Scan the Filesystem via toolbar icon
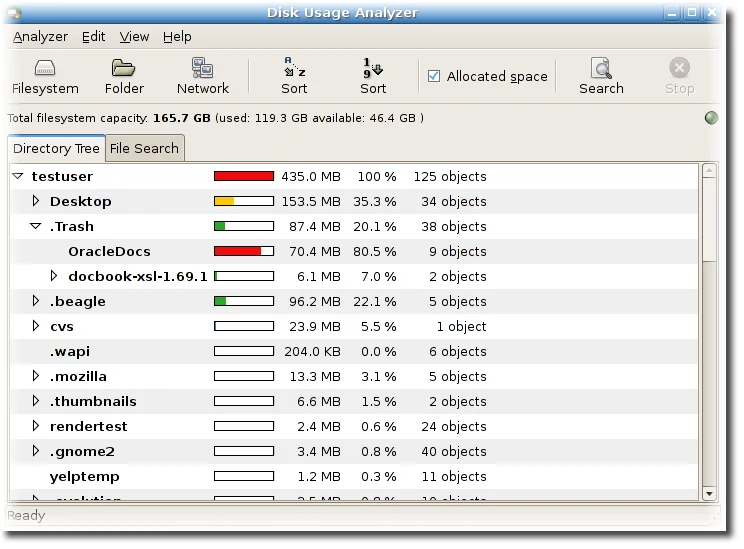The width and height of the screenshot is (744, 549). [45, 68]
